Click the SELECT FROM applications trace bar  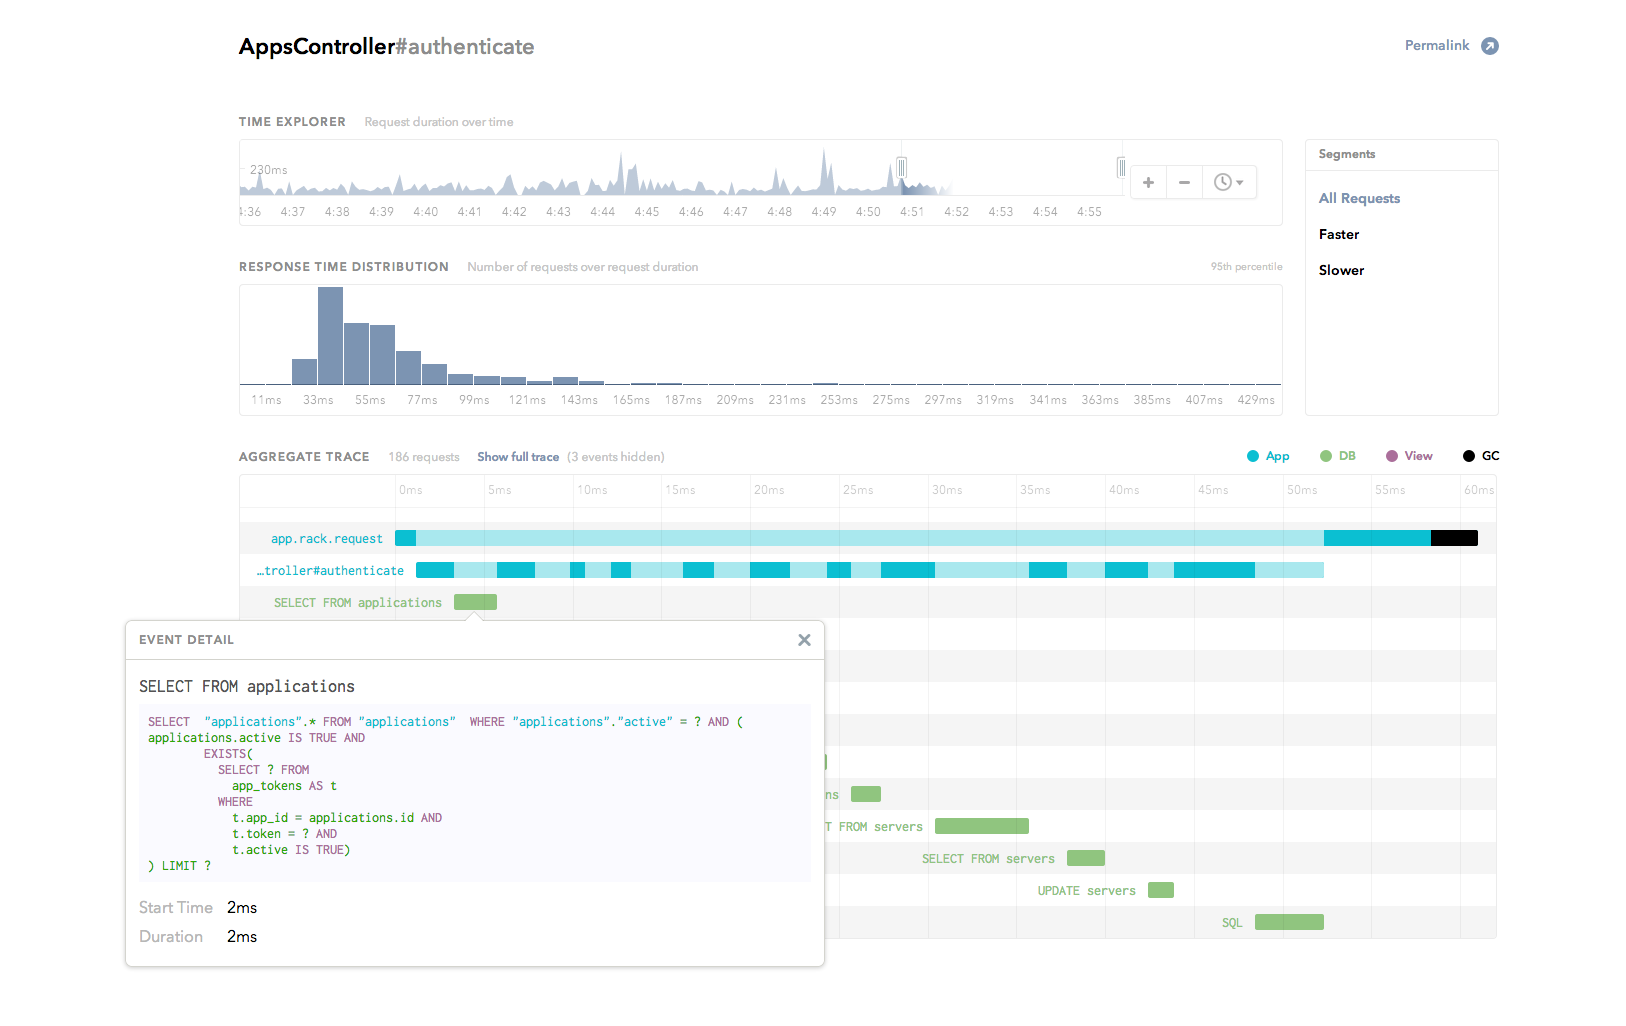pos(475,602)
